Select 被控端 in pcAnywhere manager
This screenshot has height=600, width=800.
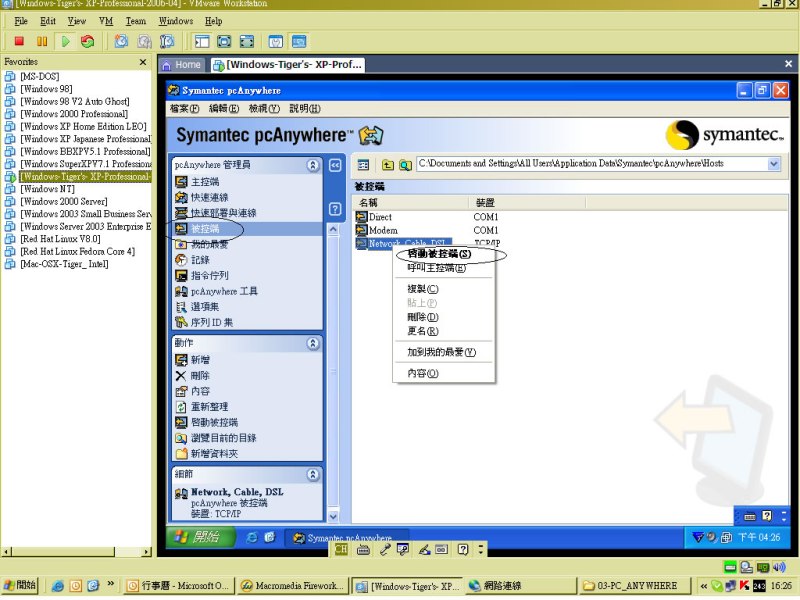click(x=197, y=229)
